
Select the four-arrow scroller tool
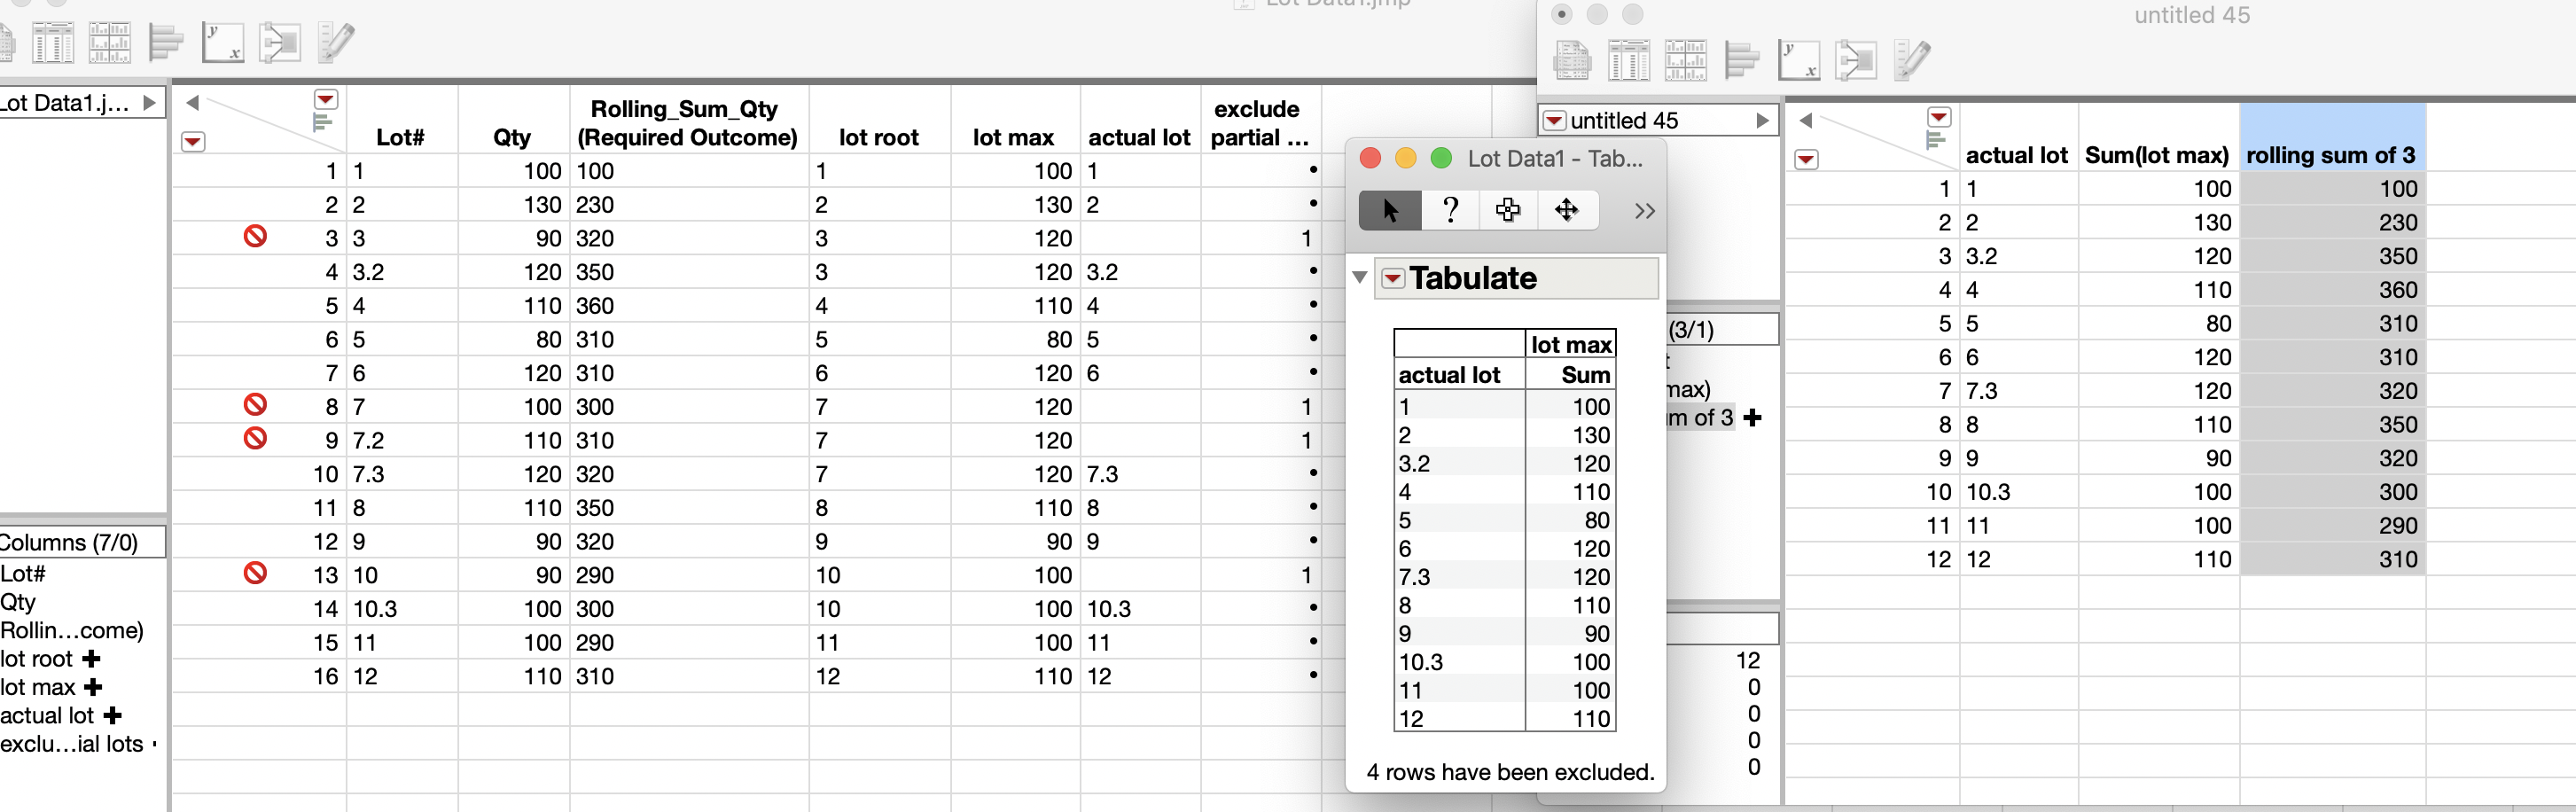coord(1566,211)
